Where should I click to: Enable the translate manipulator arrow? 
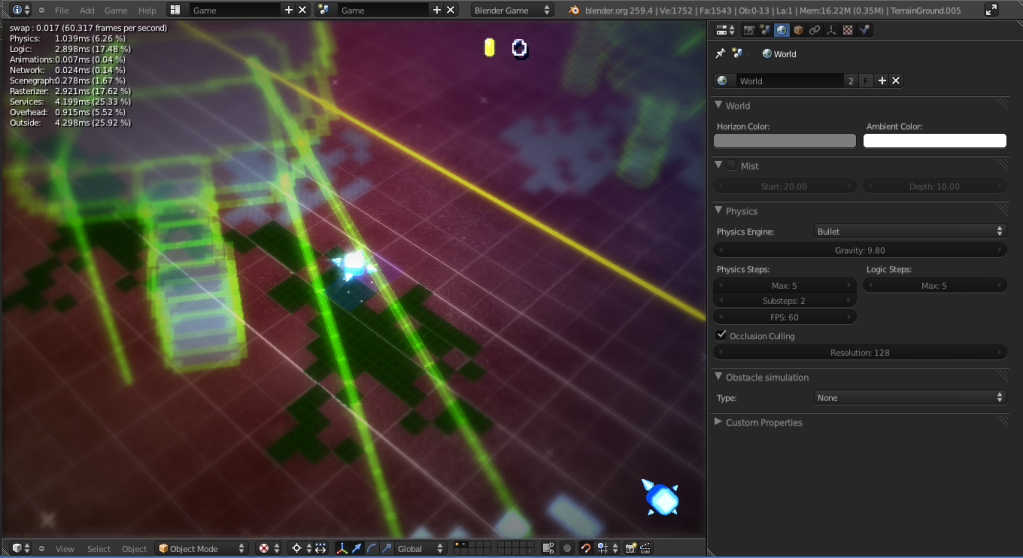pos(357,548)
